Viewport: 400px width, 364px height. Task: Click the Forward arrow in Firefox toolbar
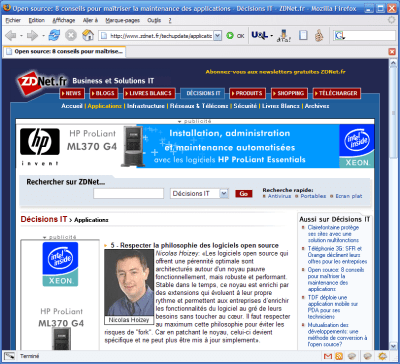tap(32, 35)
